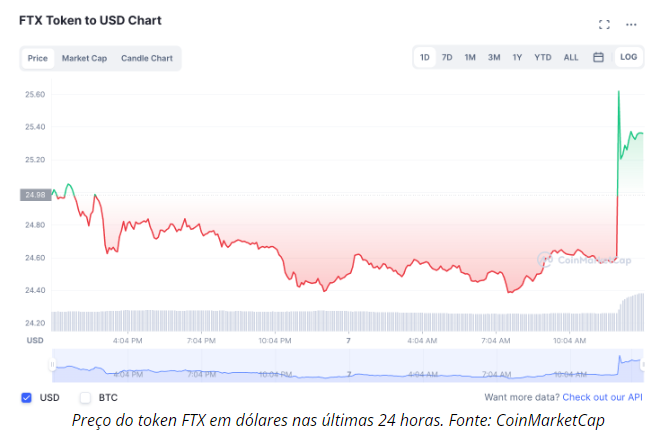Grab the left range navigator handle

click(x=52, y=365)
